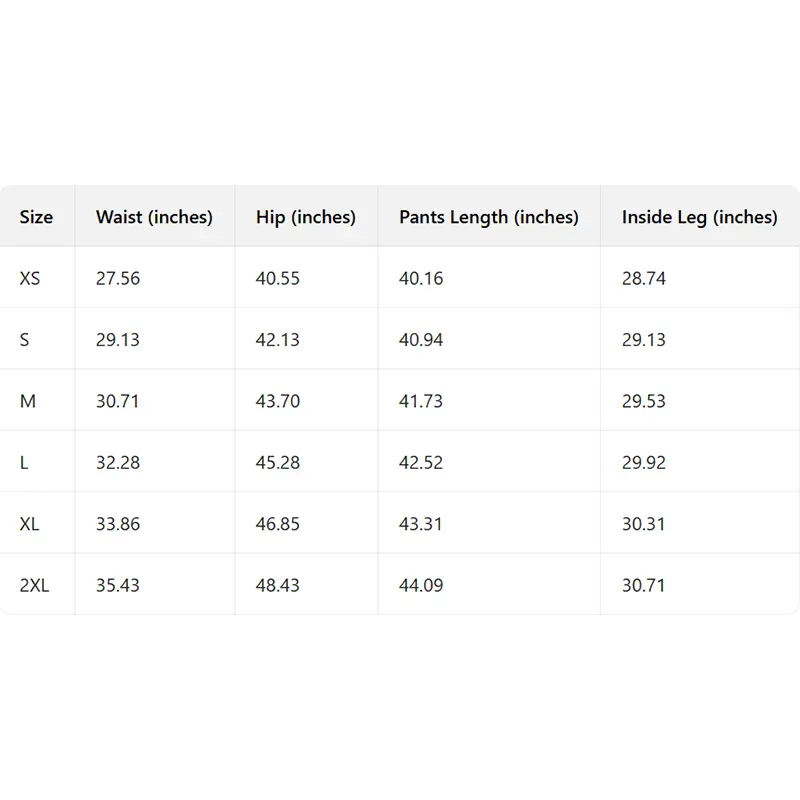Click the XL size row label
The height and width of the screenshot is (800, 800).
(30, 524)
